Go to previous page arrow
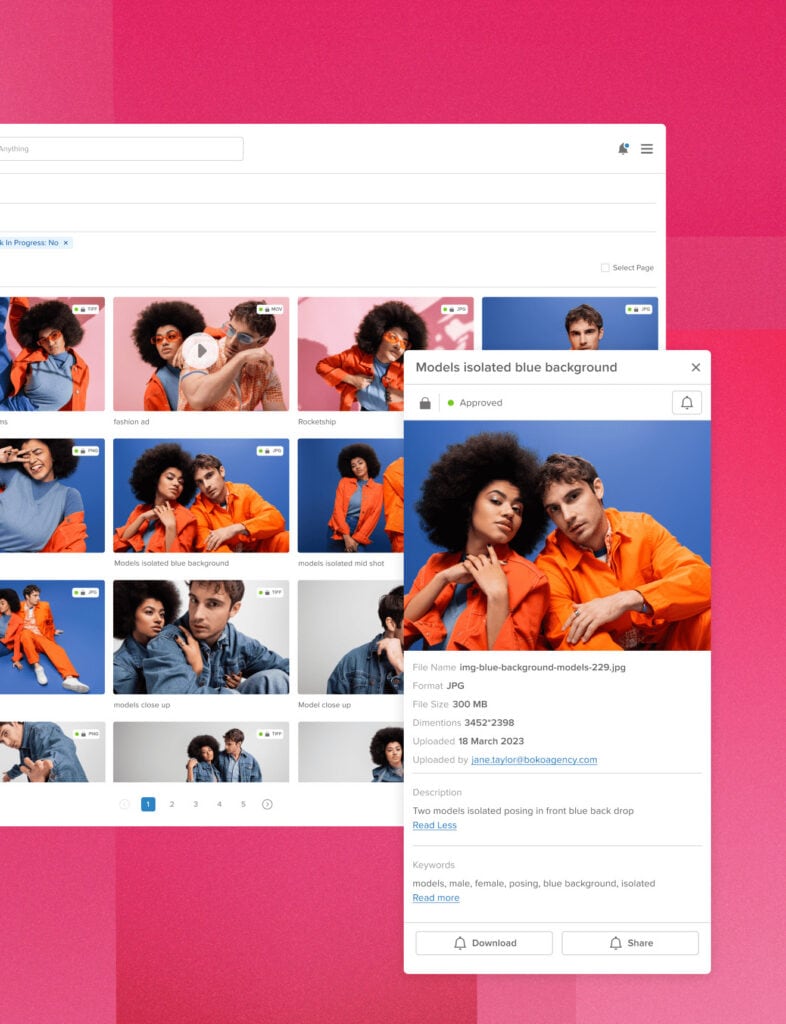 pos(124,804)
